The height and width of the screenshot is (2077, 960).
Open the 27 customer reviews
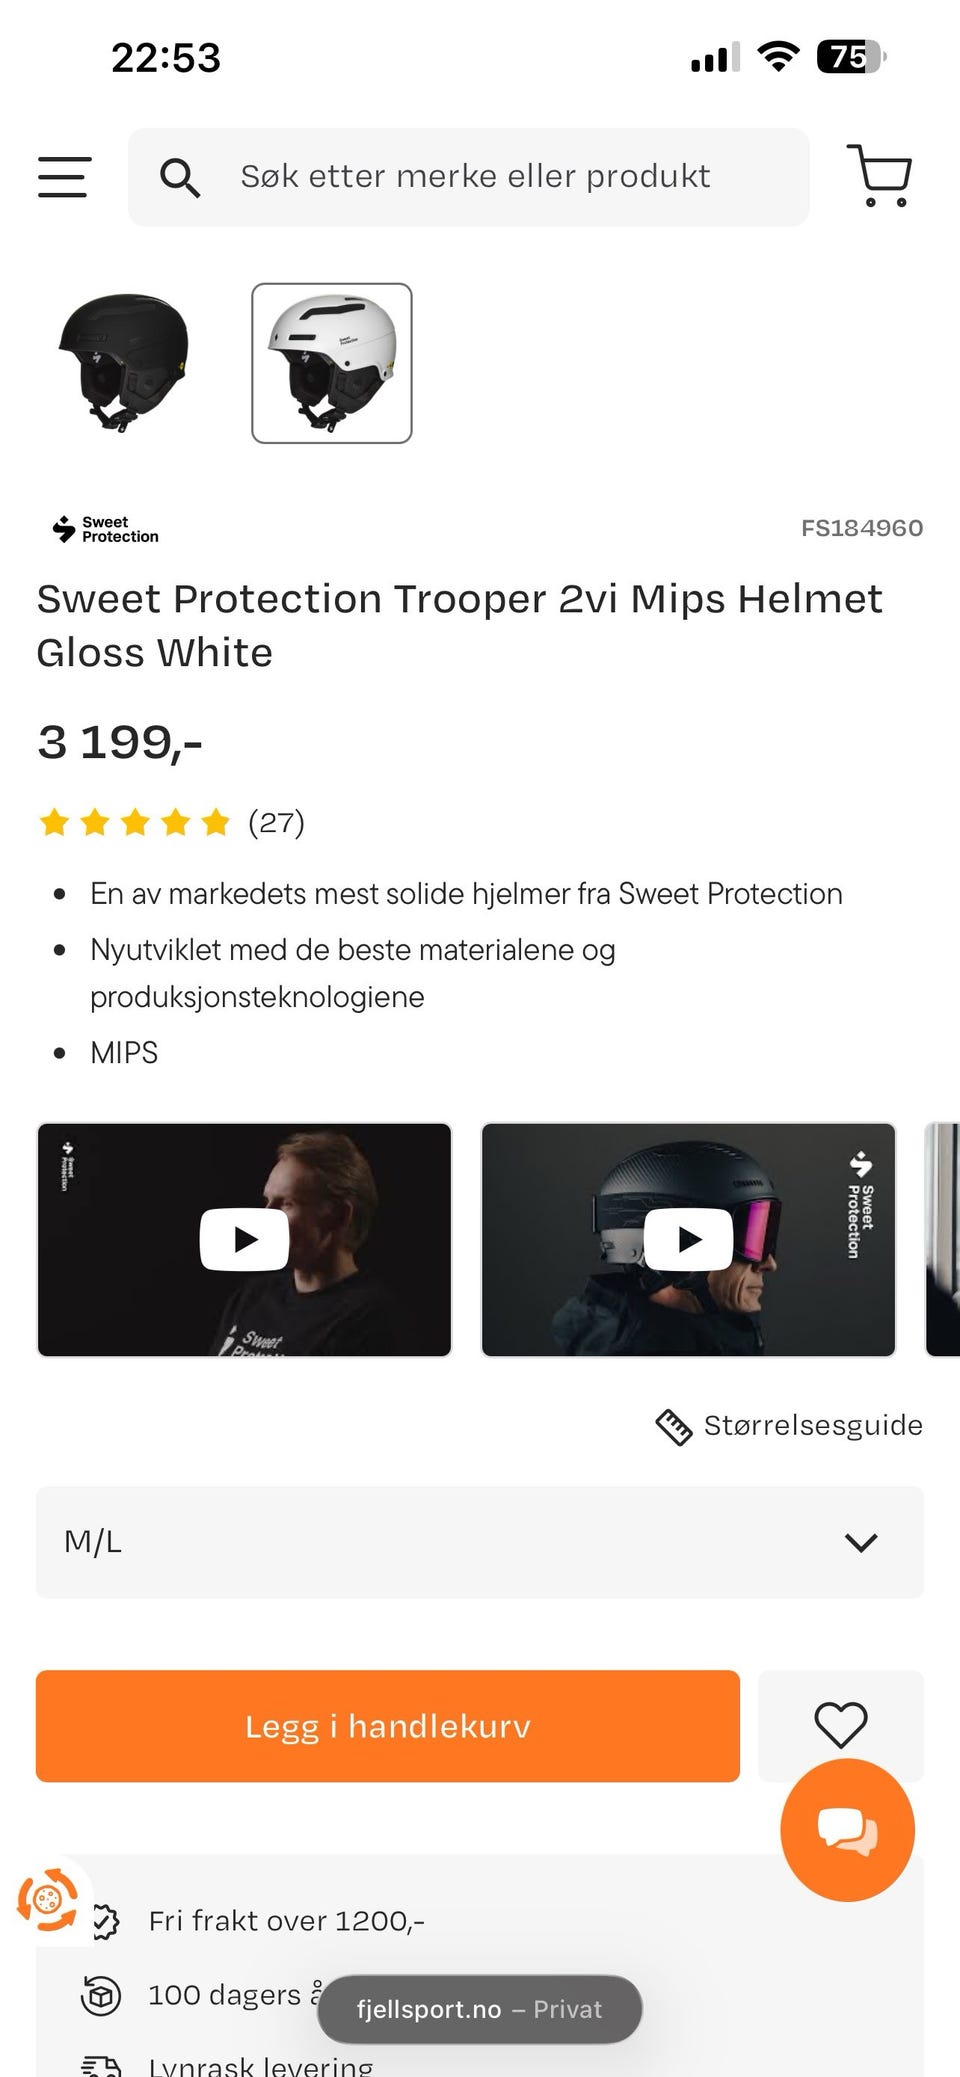click(x=276, y=823)
